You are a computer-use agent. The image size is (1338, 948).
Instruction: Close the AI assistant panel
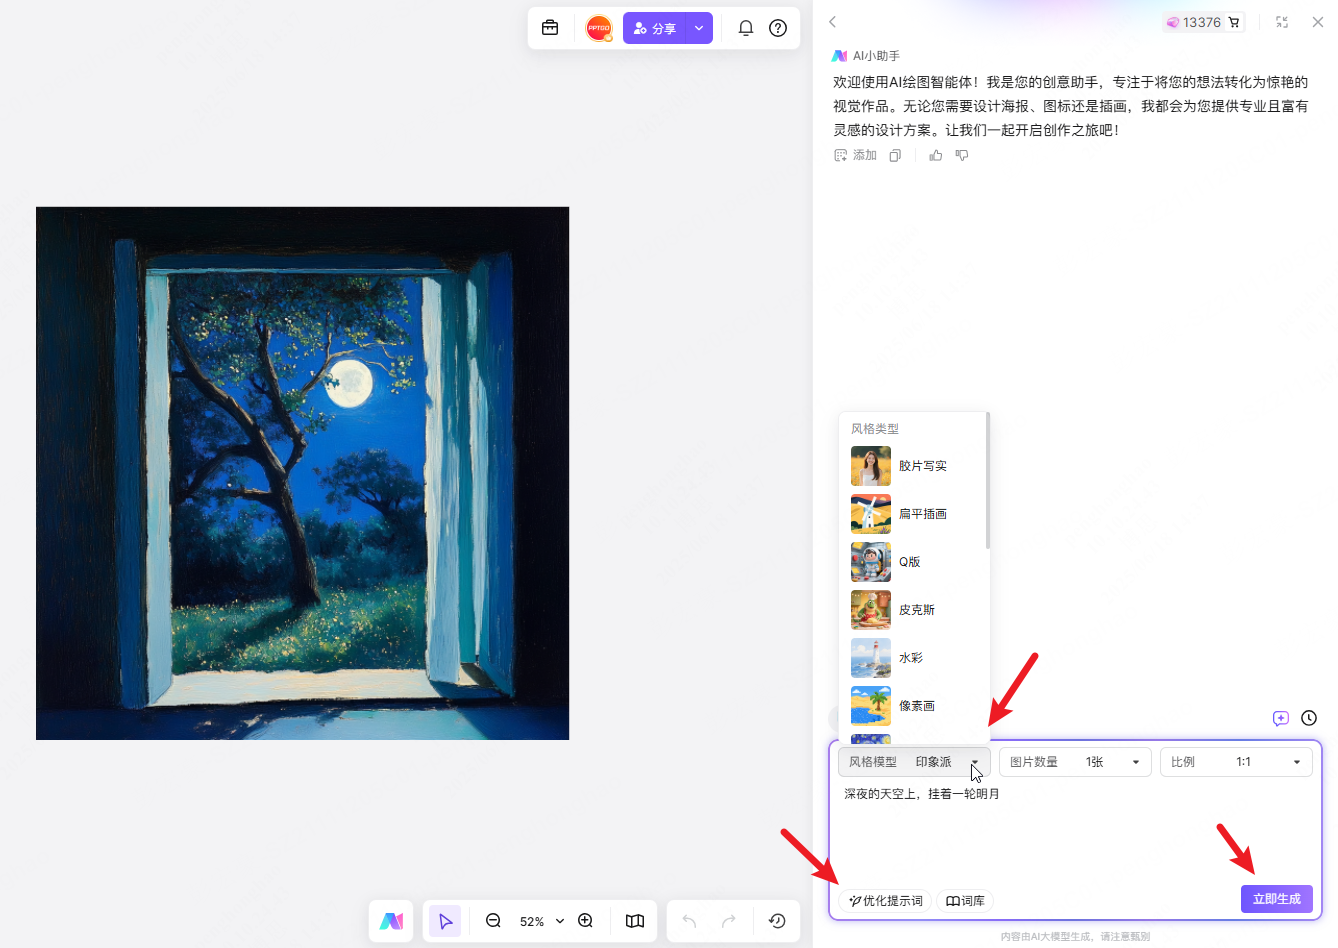click(1318, 22)
